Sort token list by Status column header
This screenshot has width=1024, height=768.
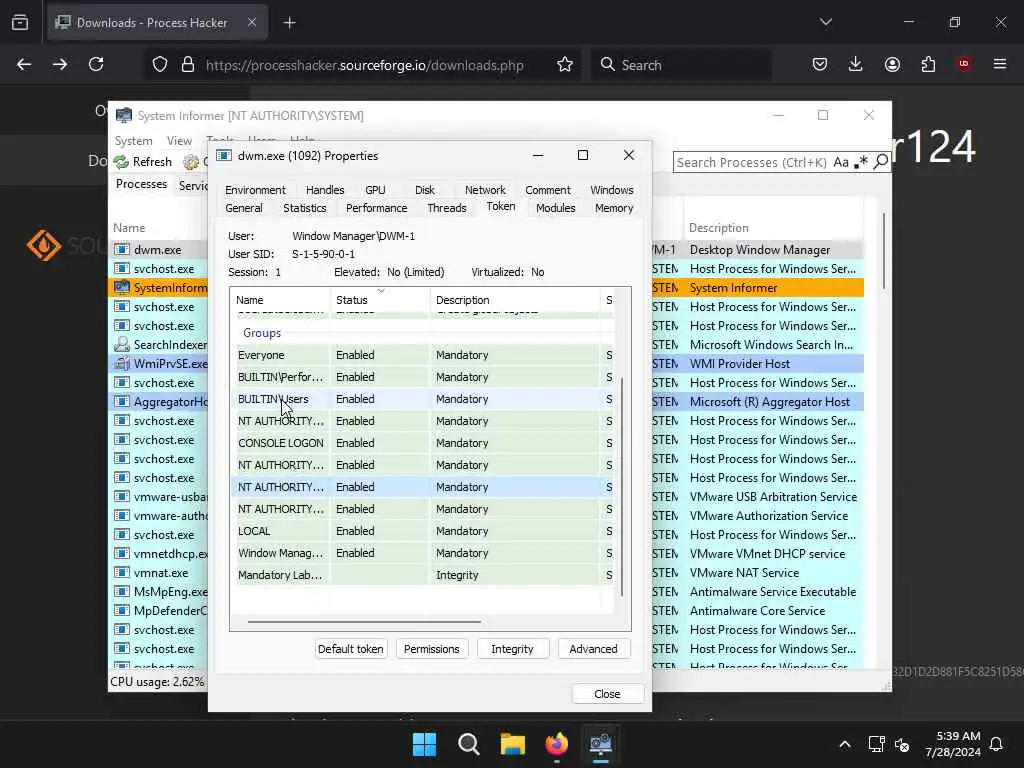coord(380,300)
